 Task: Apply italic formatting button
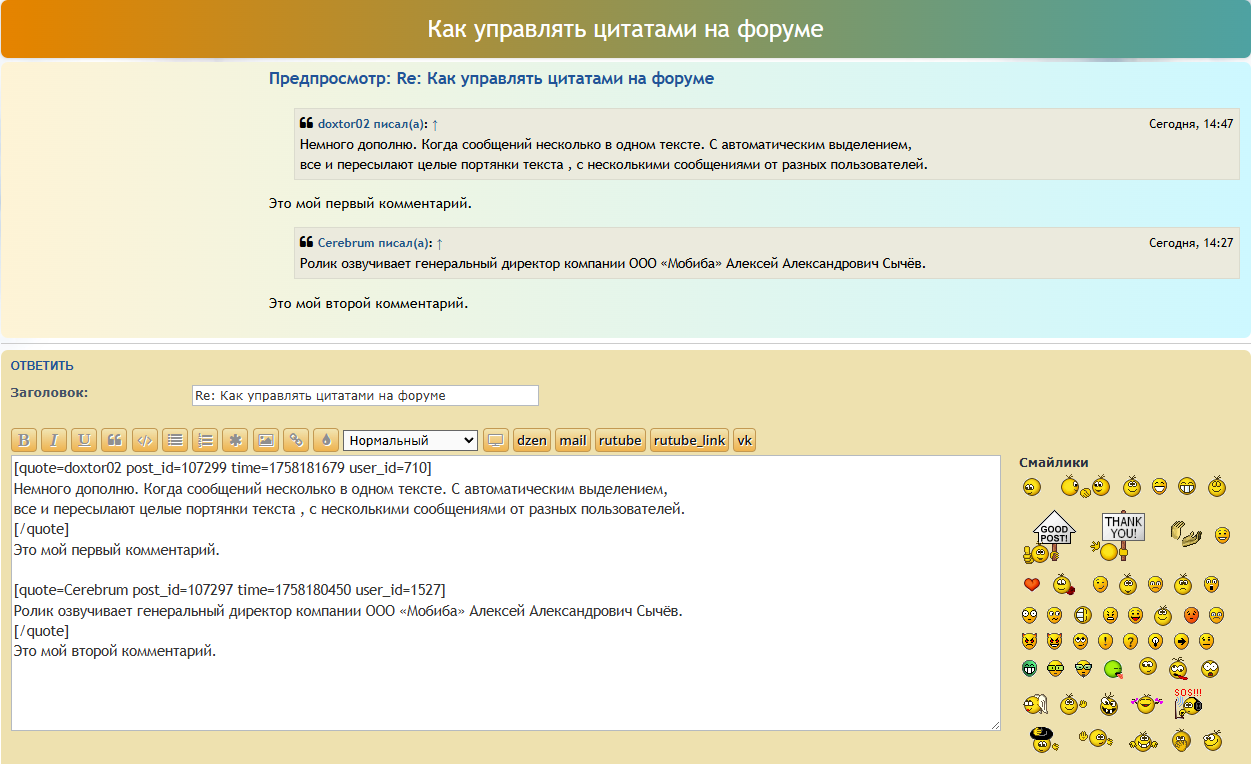54,440
